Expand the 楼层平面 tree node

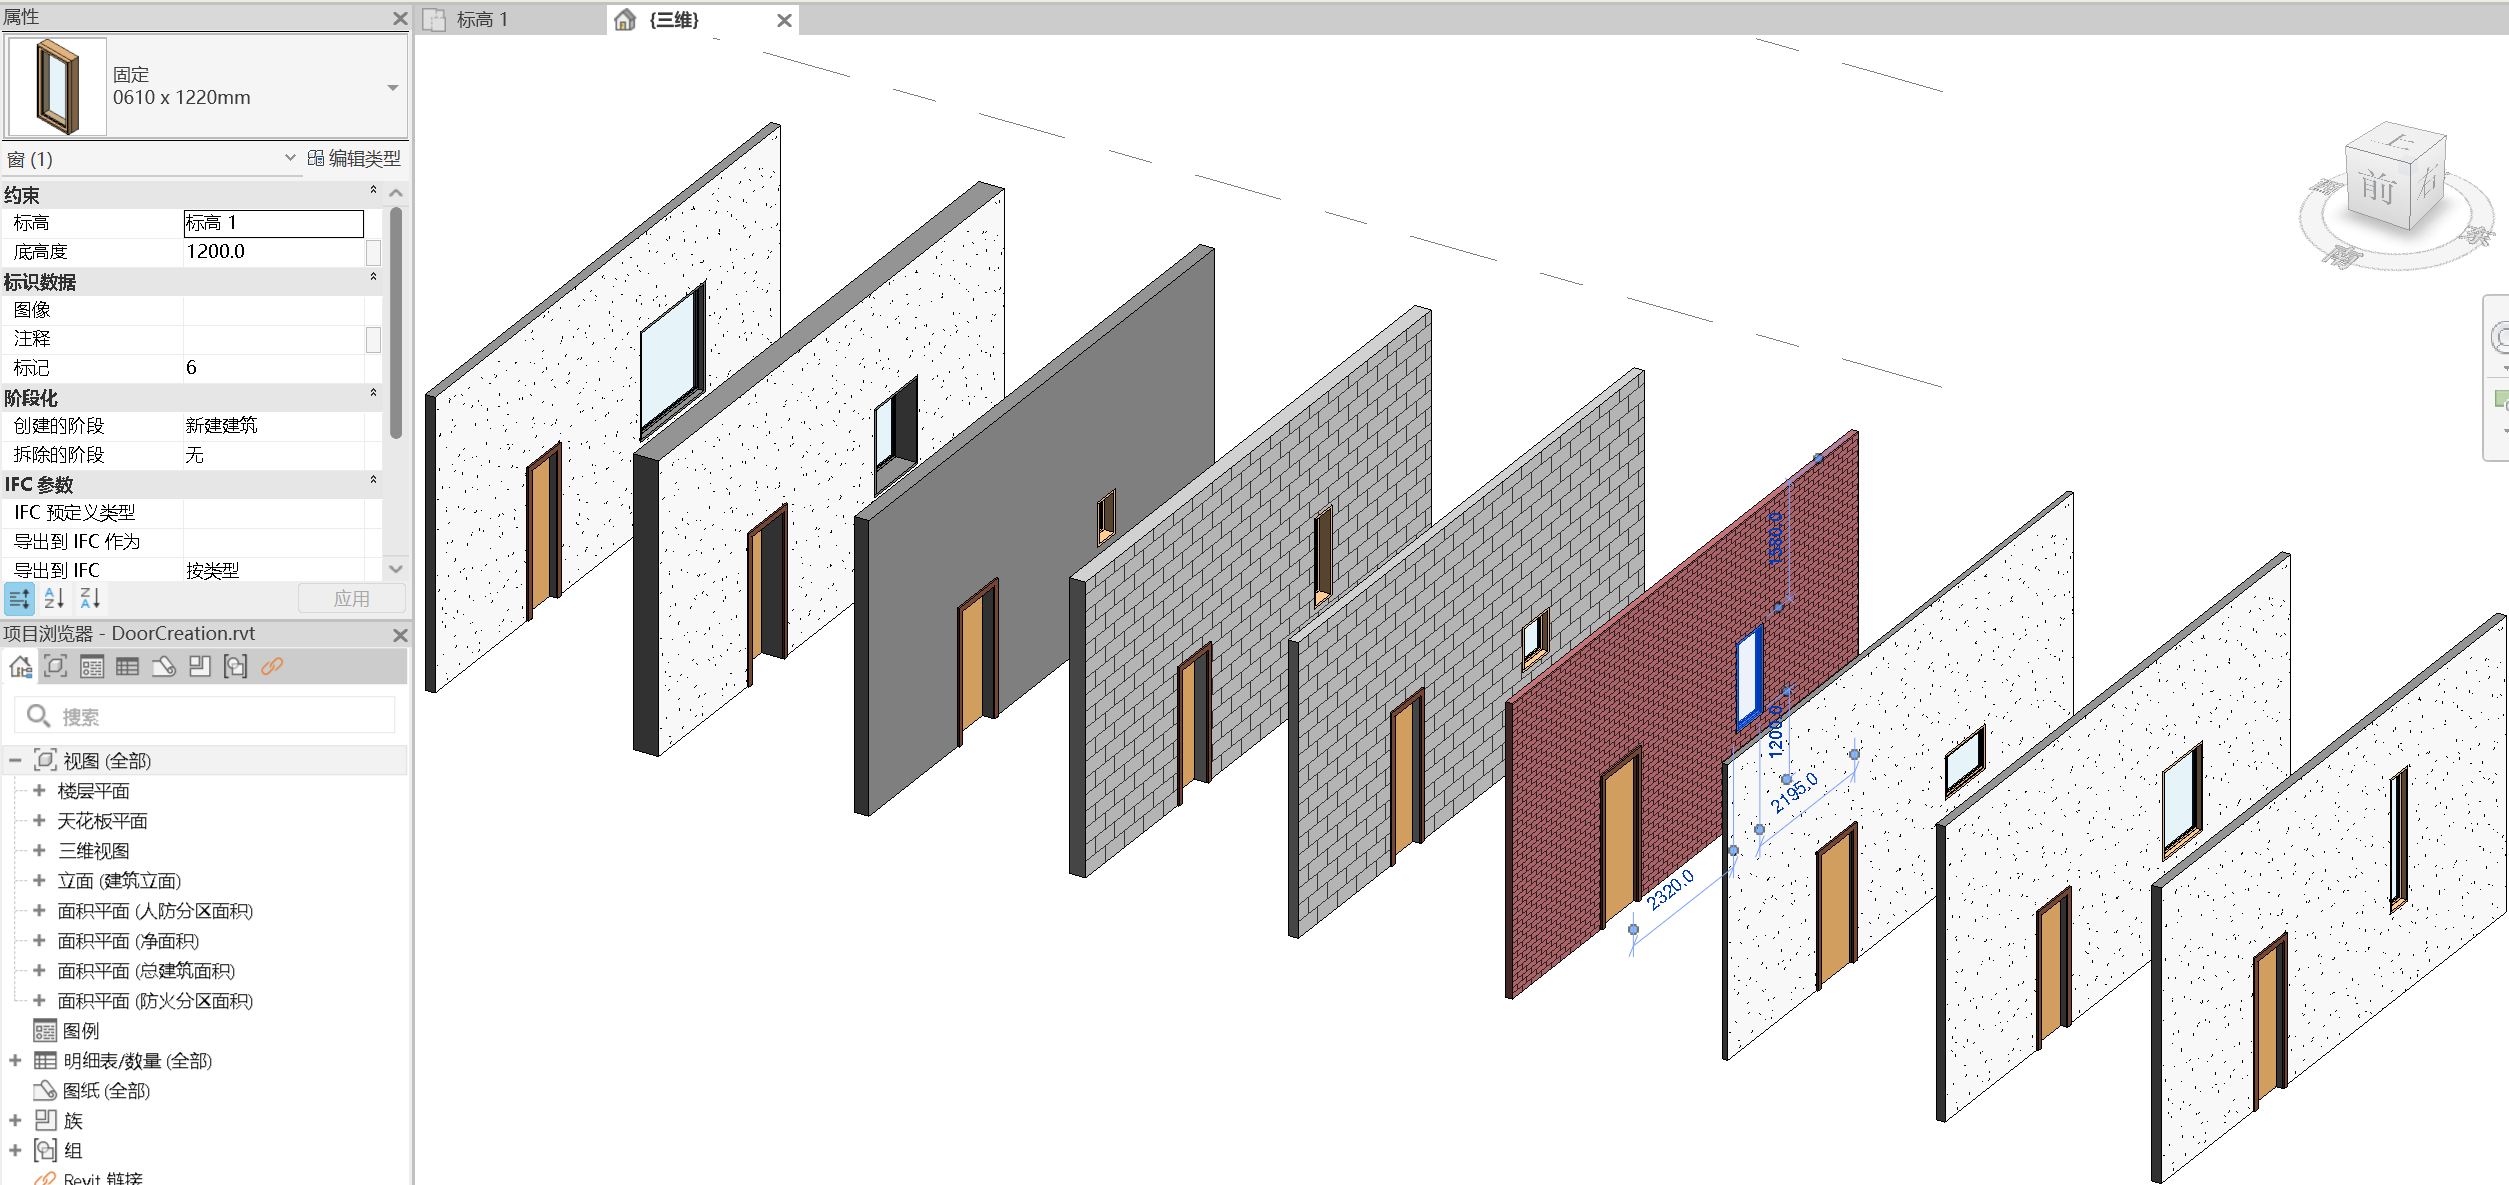tap(39, 791)
